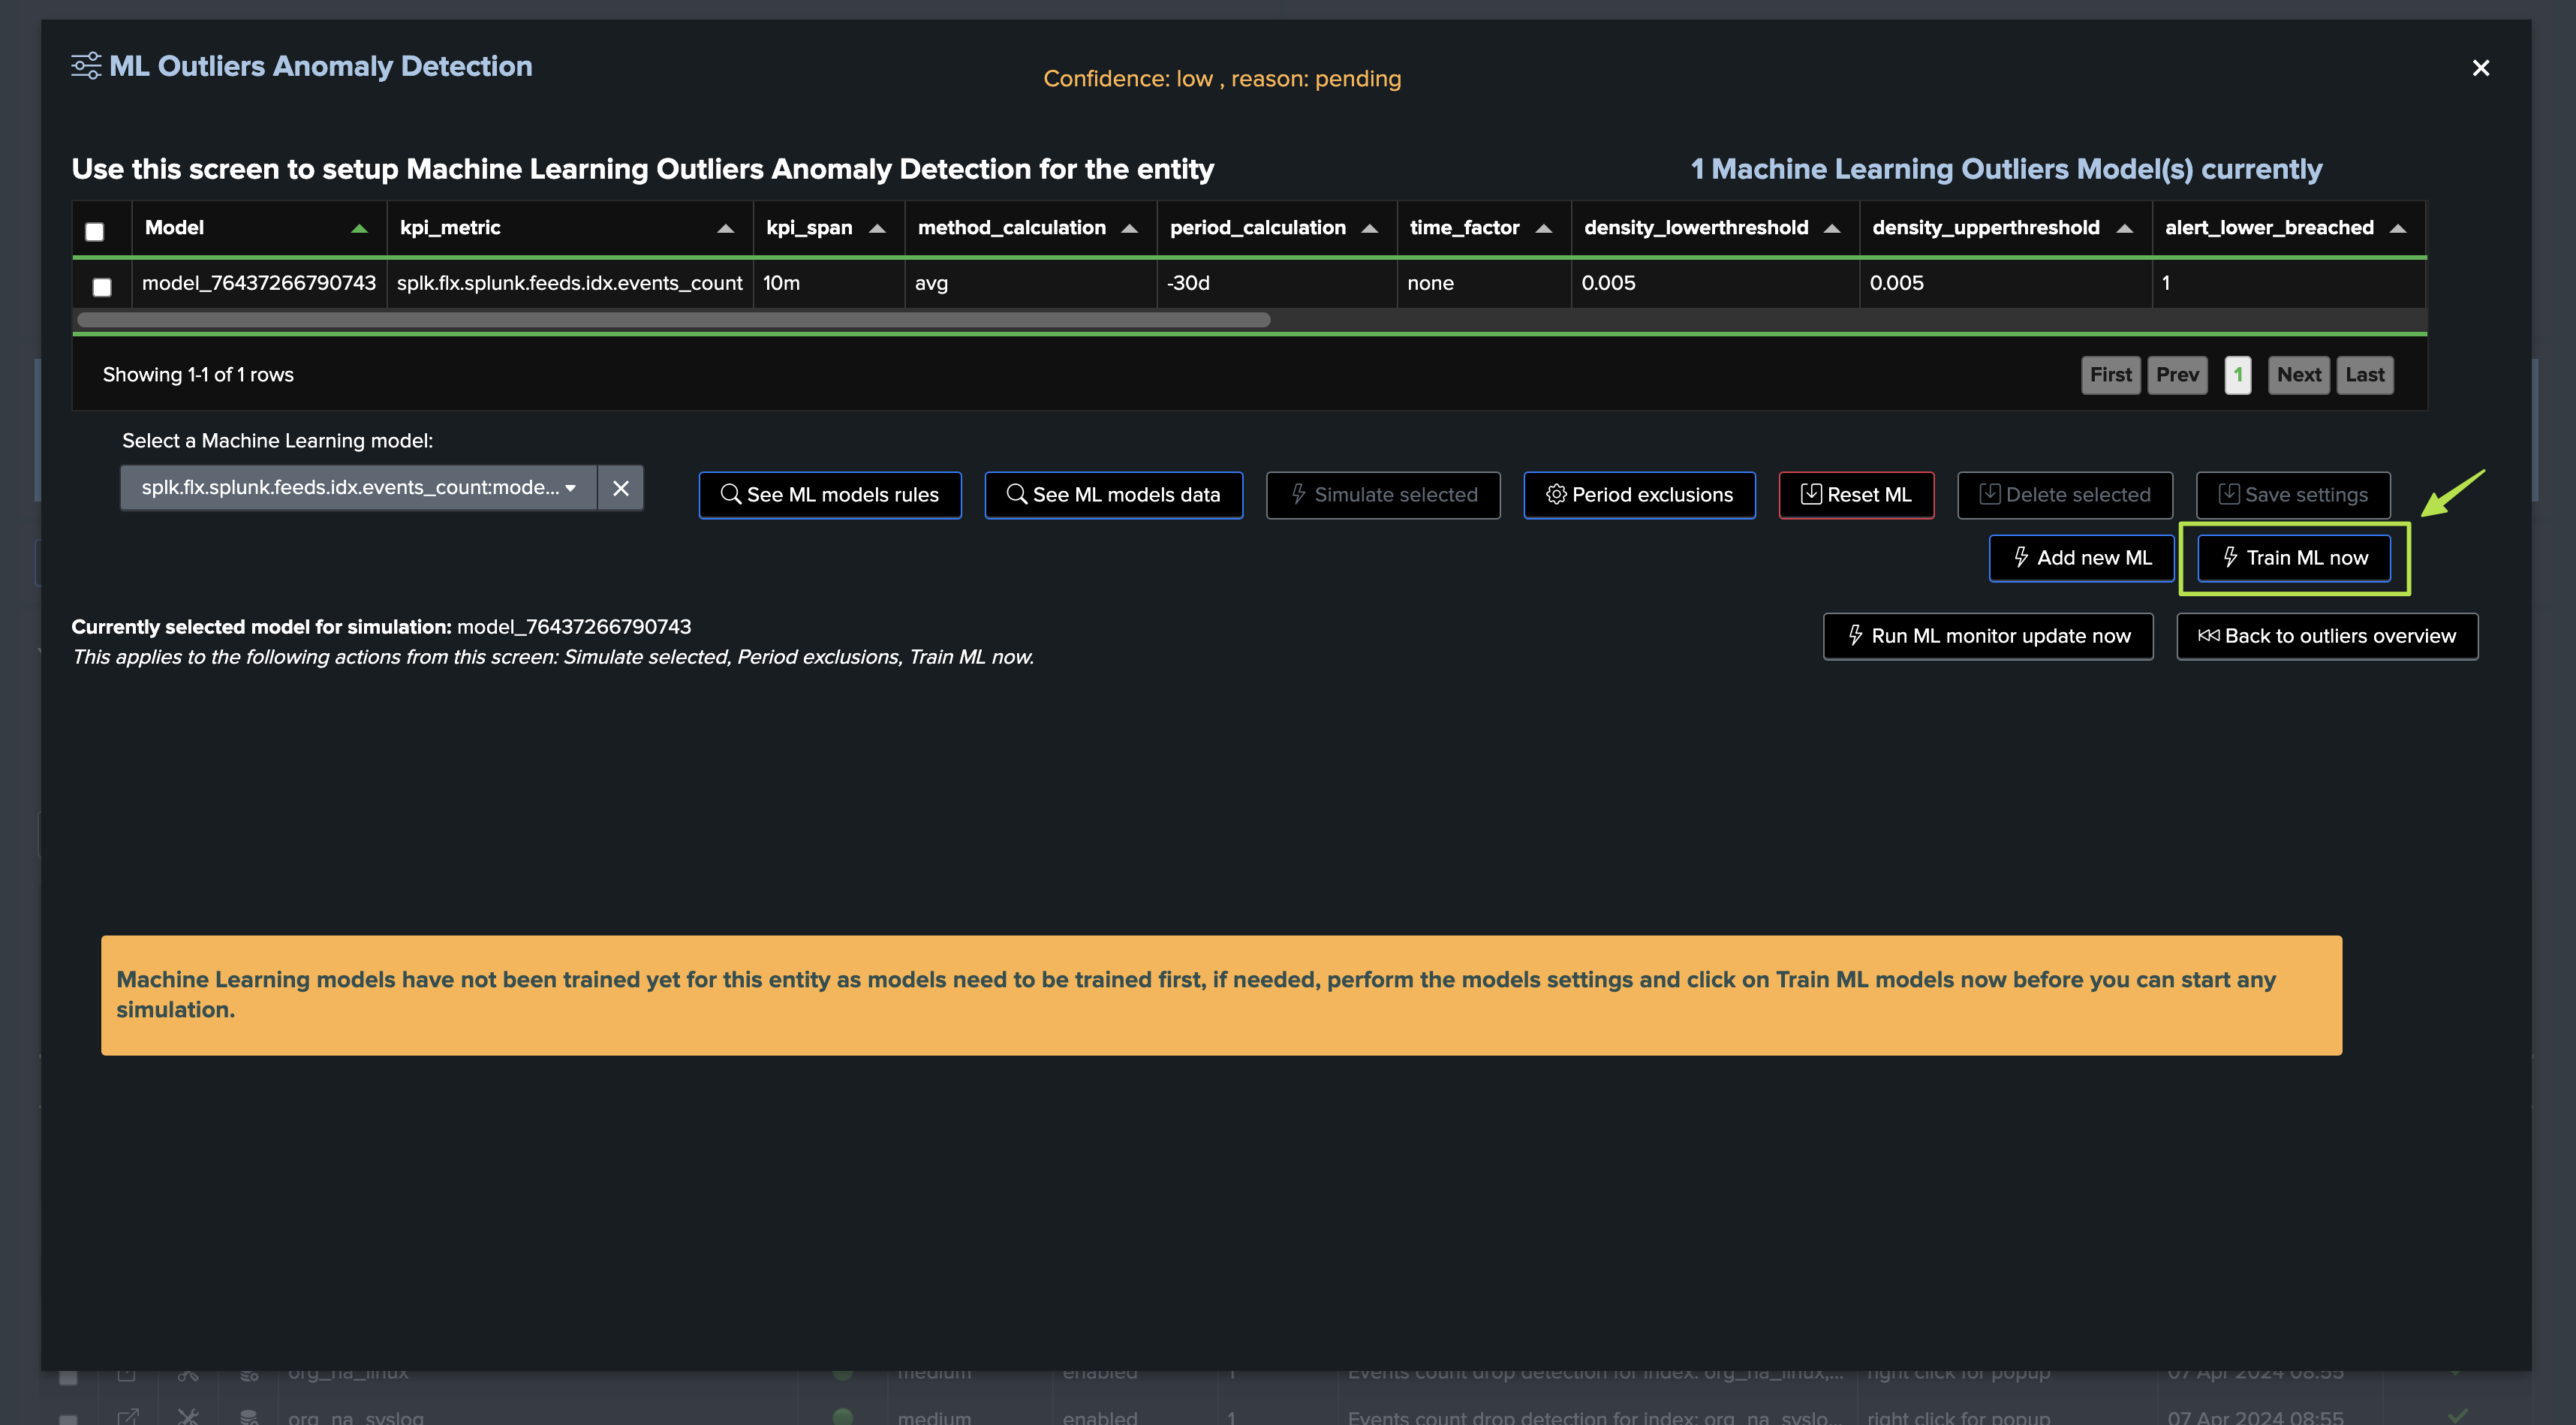The height and width of the screenshot is (1425, 2576).
Task: Go to the Next pagination page
Action: coord(2298,375)
